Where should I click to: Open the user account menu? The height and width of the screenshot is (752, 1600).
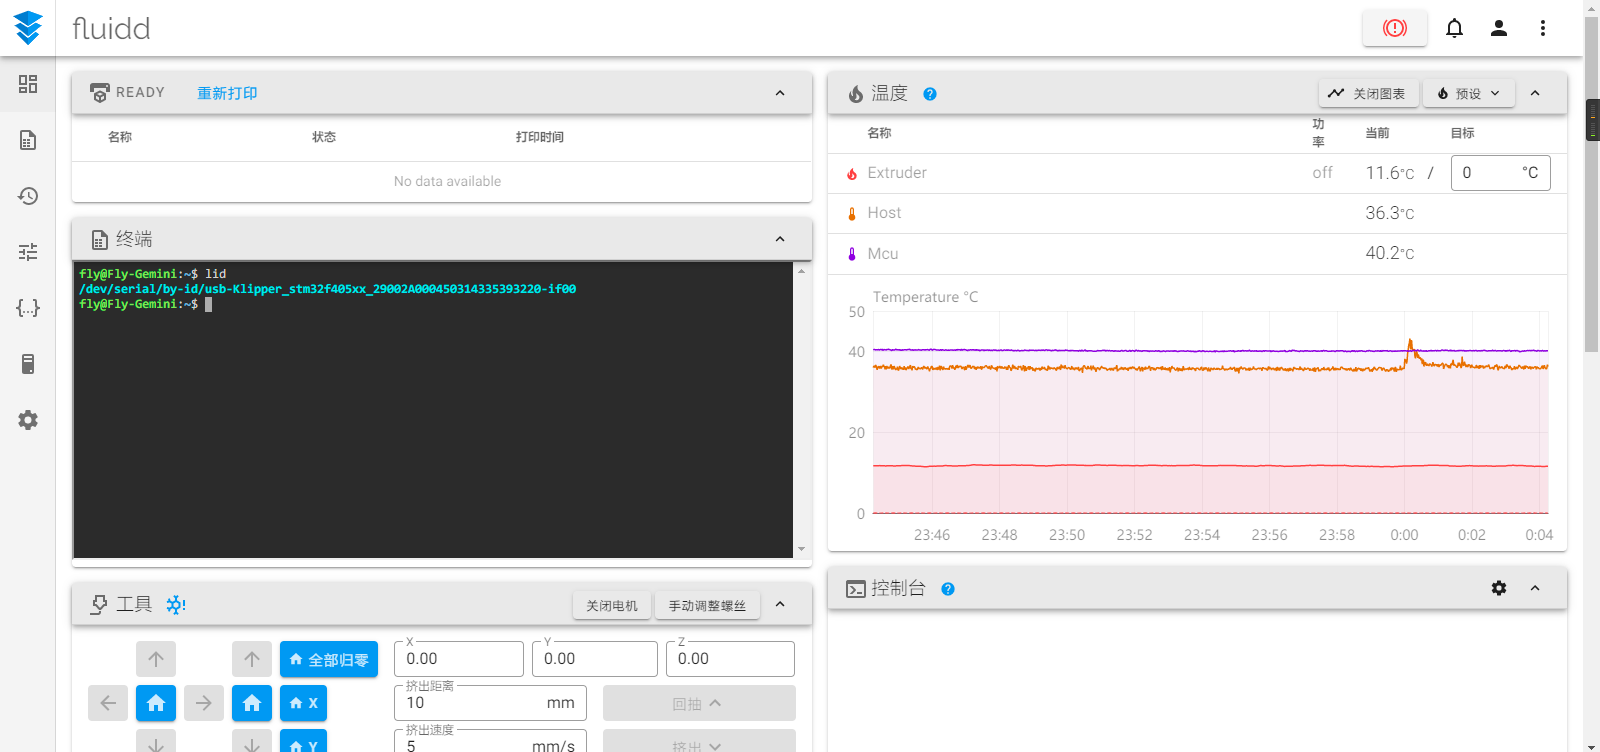[1499, 28]
